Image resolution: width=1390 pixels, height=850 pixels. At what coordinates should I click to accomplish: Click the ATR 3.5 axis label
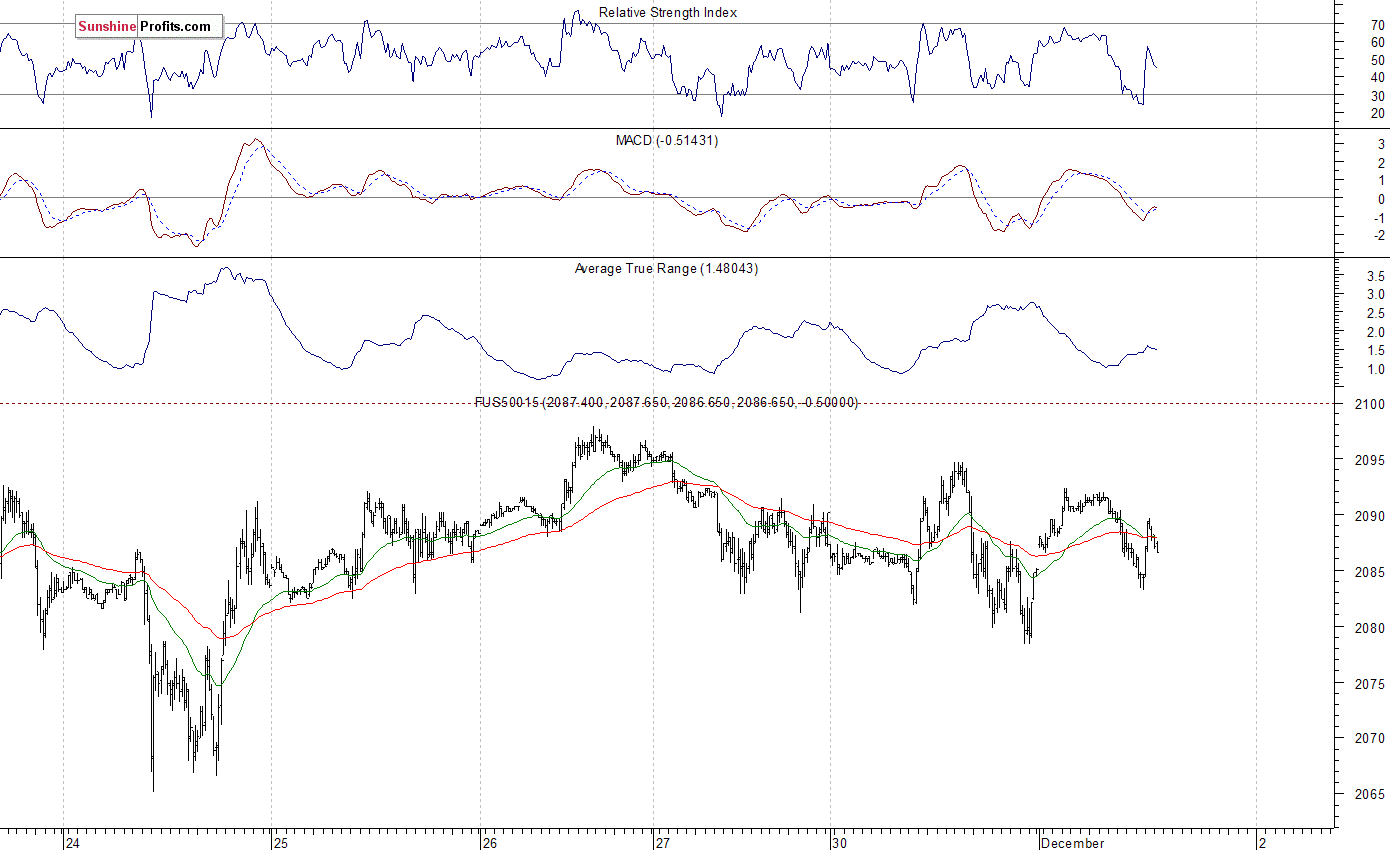pyautogui.click(x=1375, y=275)
